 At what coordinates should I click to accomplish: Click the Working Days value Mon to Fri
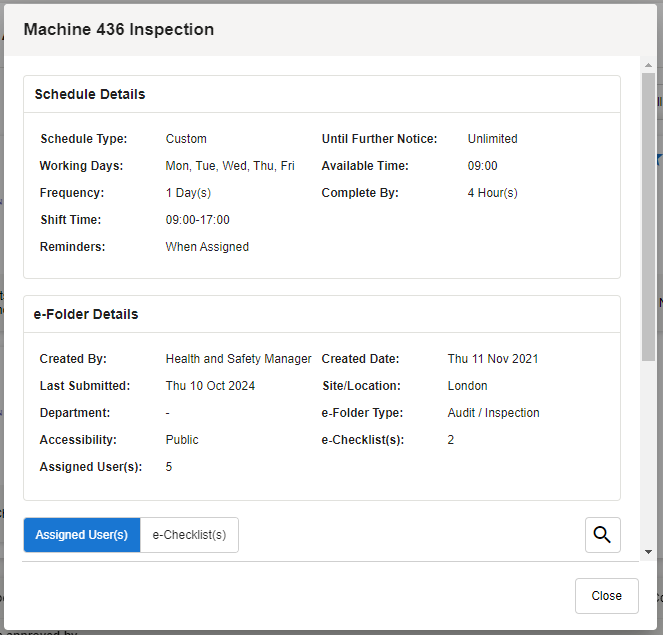coord(230,166)
